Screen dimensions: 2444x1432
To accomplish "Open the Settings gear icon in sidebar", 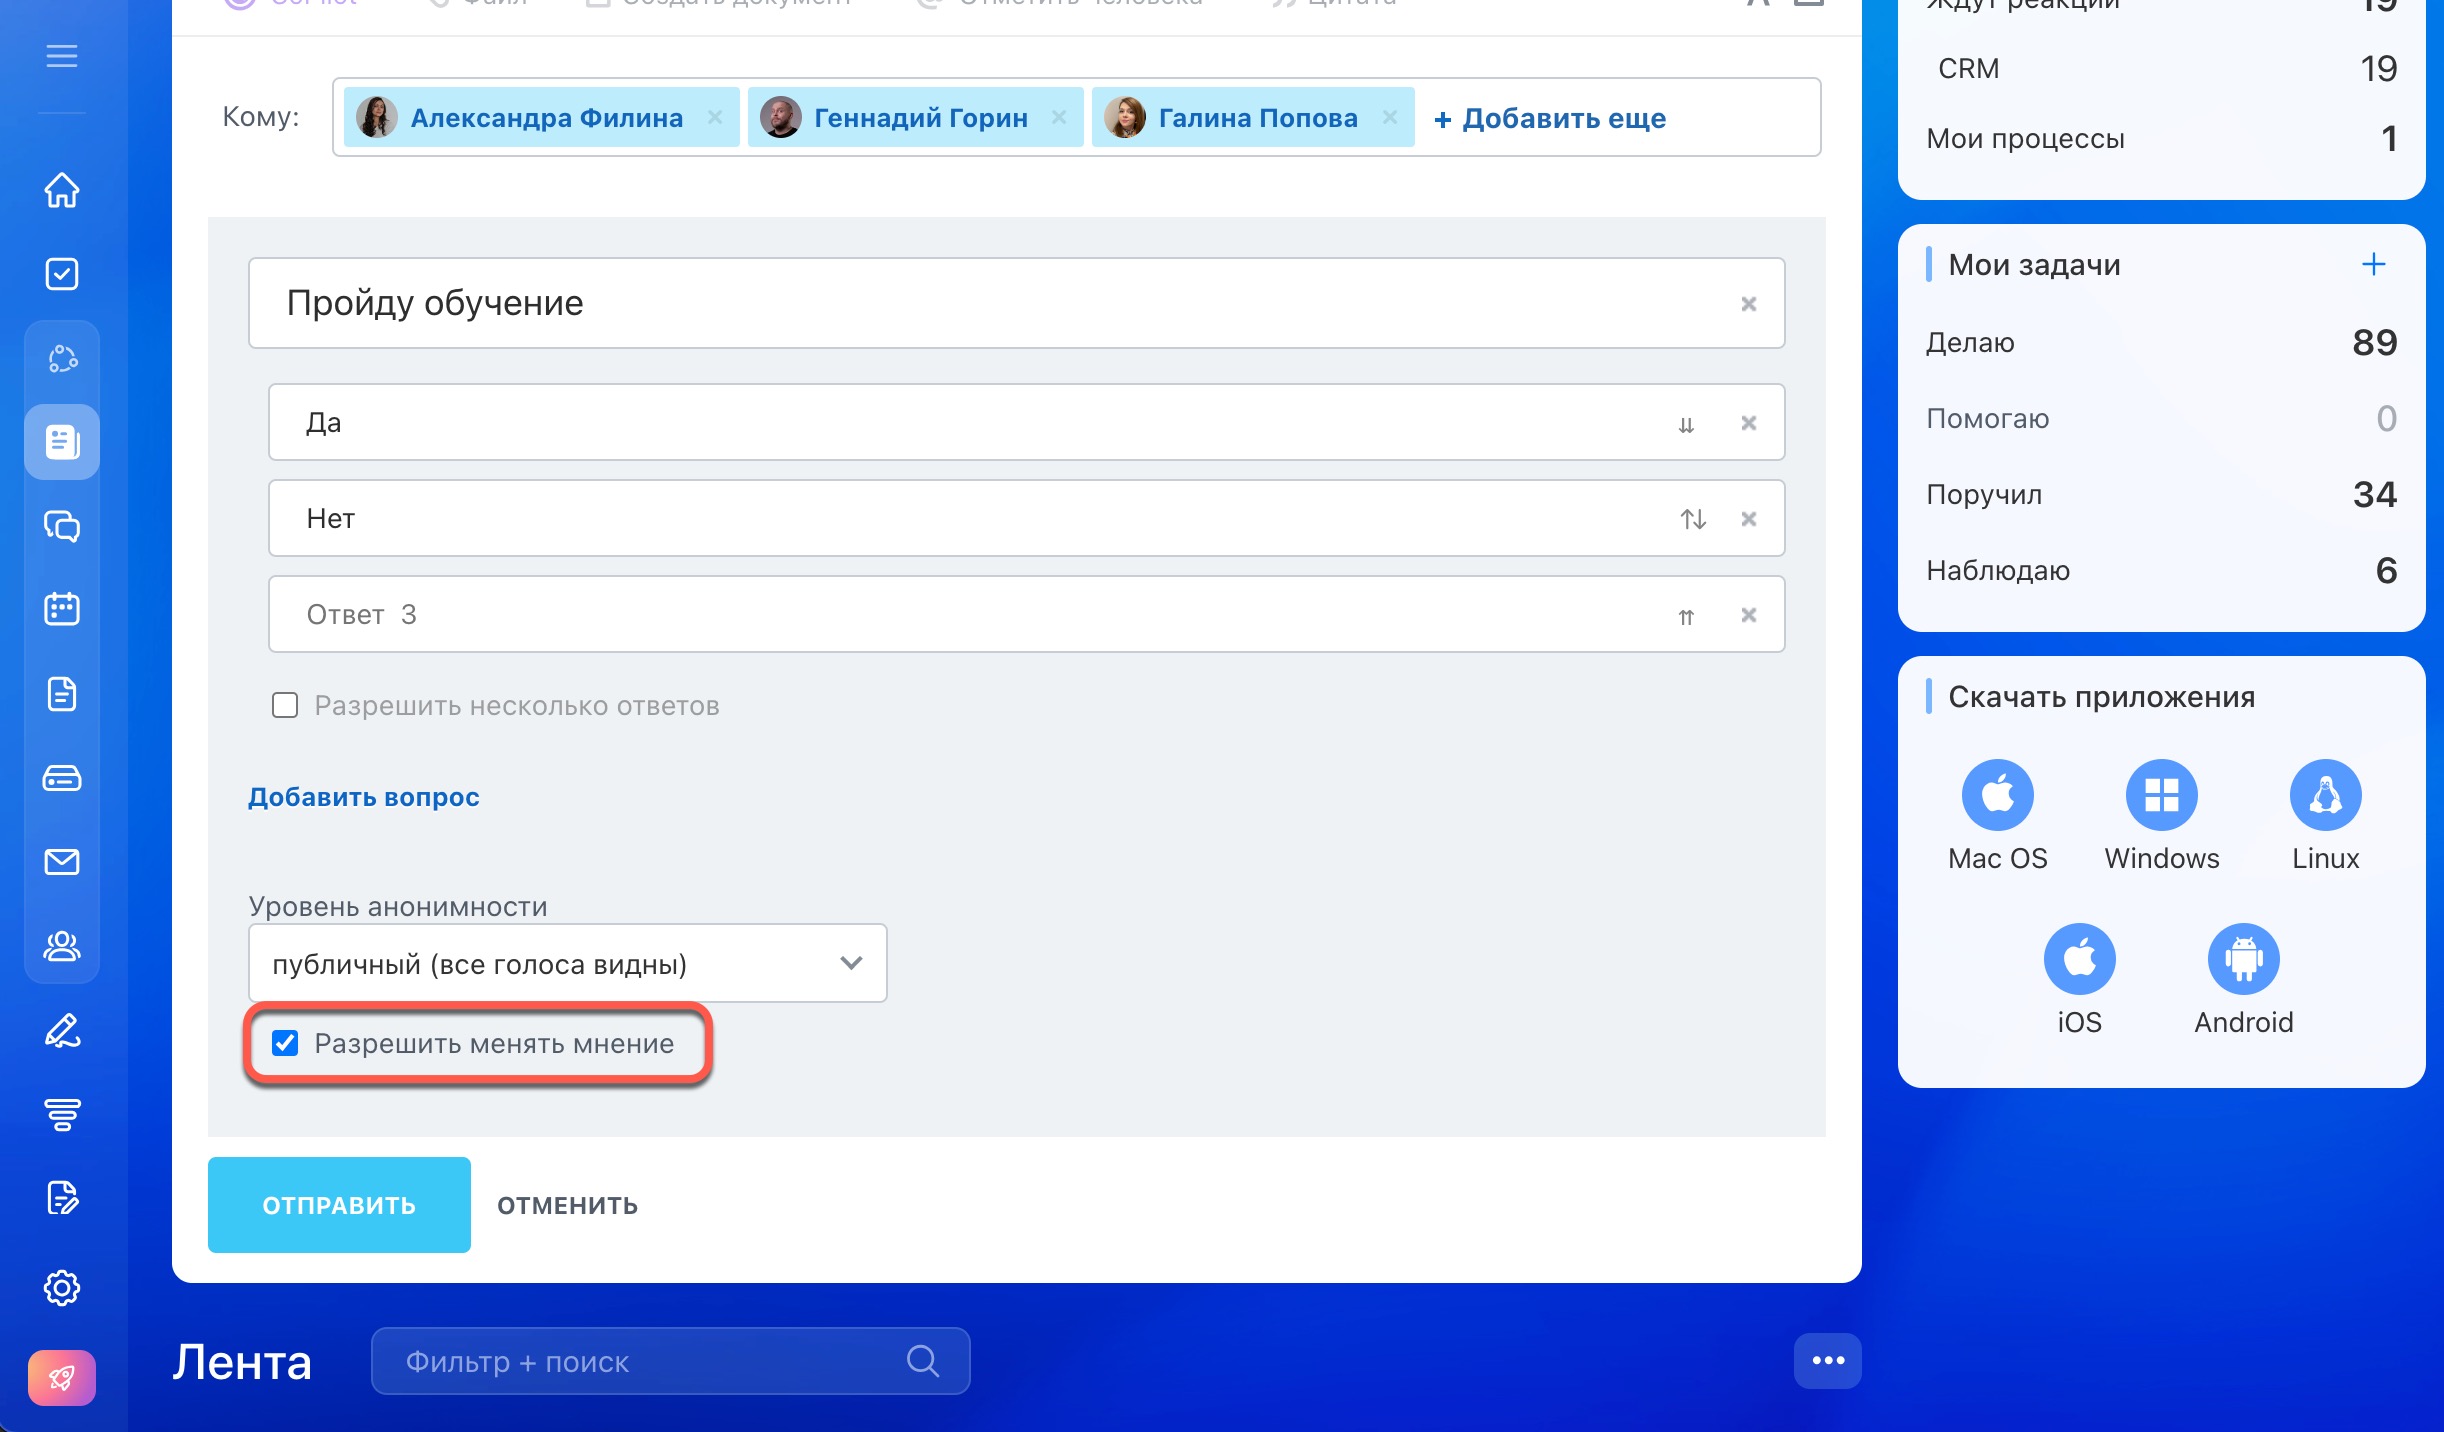I will point(62,1288).
